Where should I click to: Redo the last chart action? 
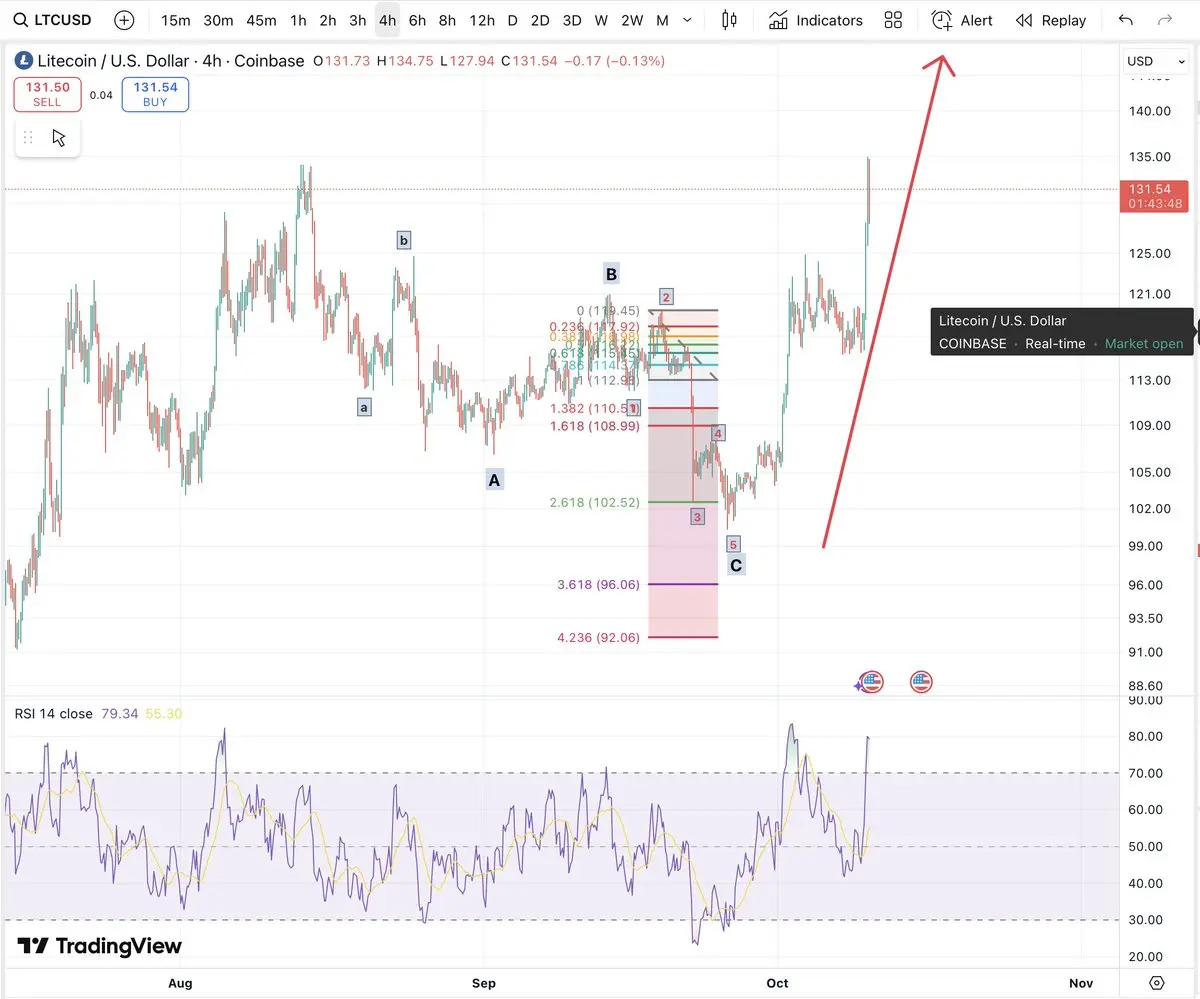pyautogui.click(x=1164, y=20)
